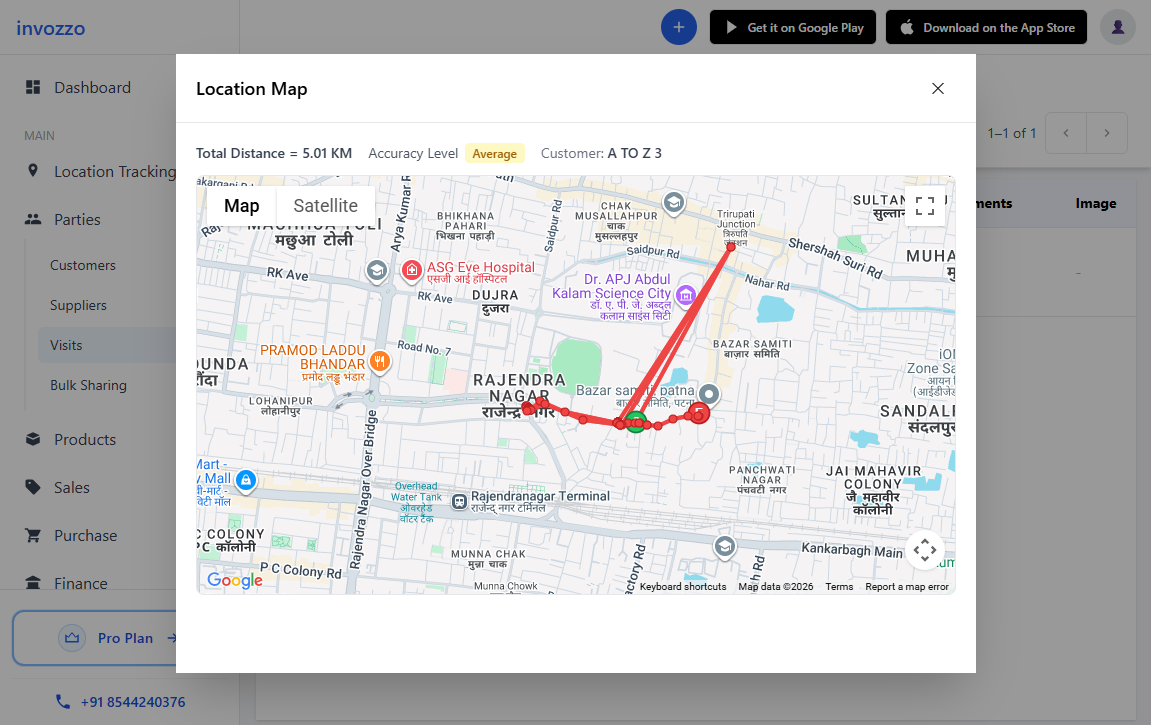The height and width of the screenshot is (725, 1151).
Task: Open the user profile avatar menu
Action: click(x=1117, y=28)
